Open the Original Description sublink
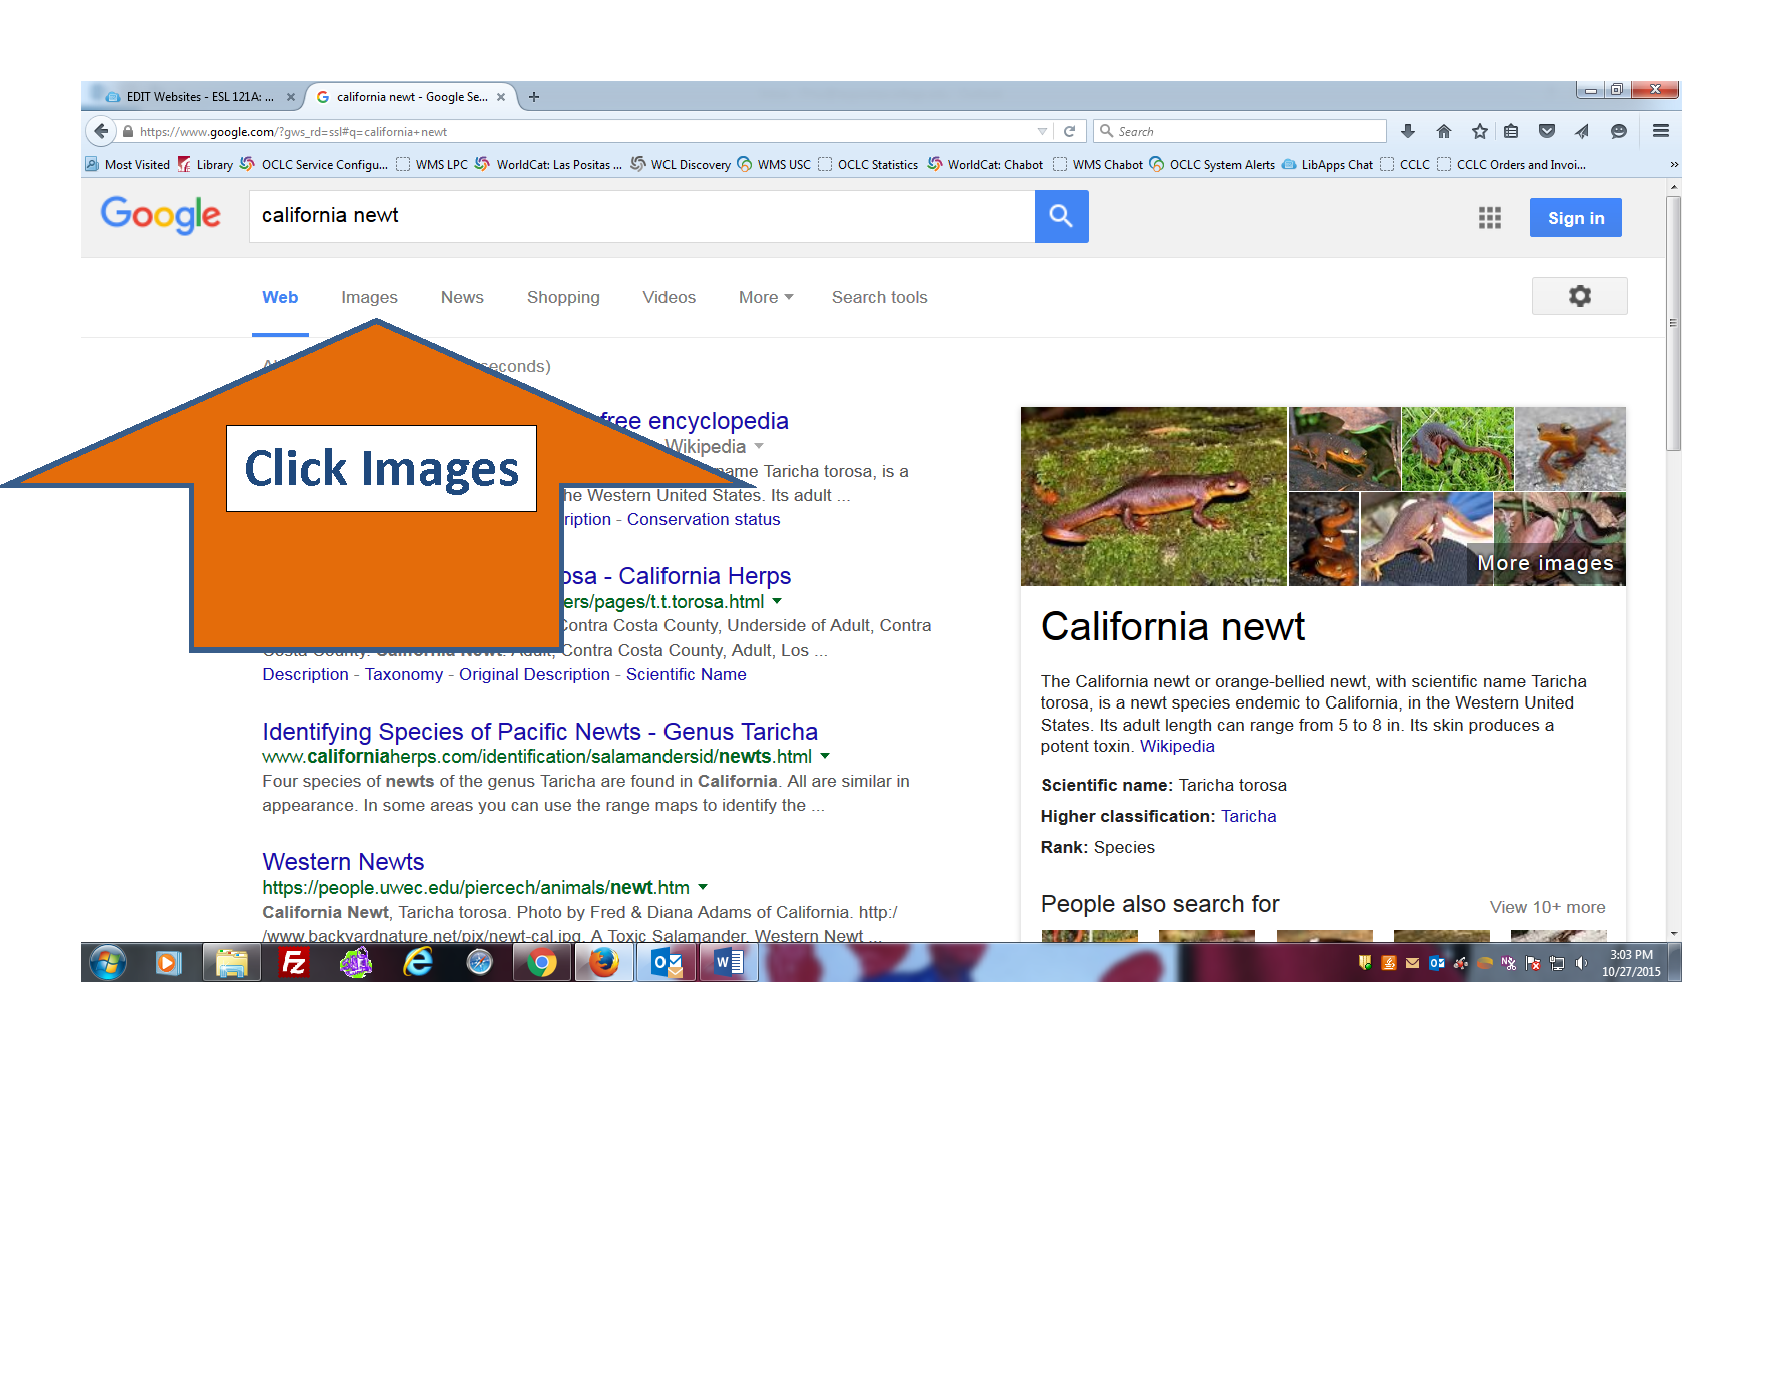Screen dimensions: 1782x1377 (534, 674)
